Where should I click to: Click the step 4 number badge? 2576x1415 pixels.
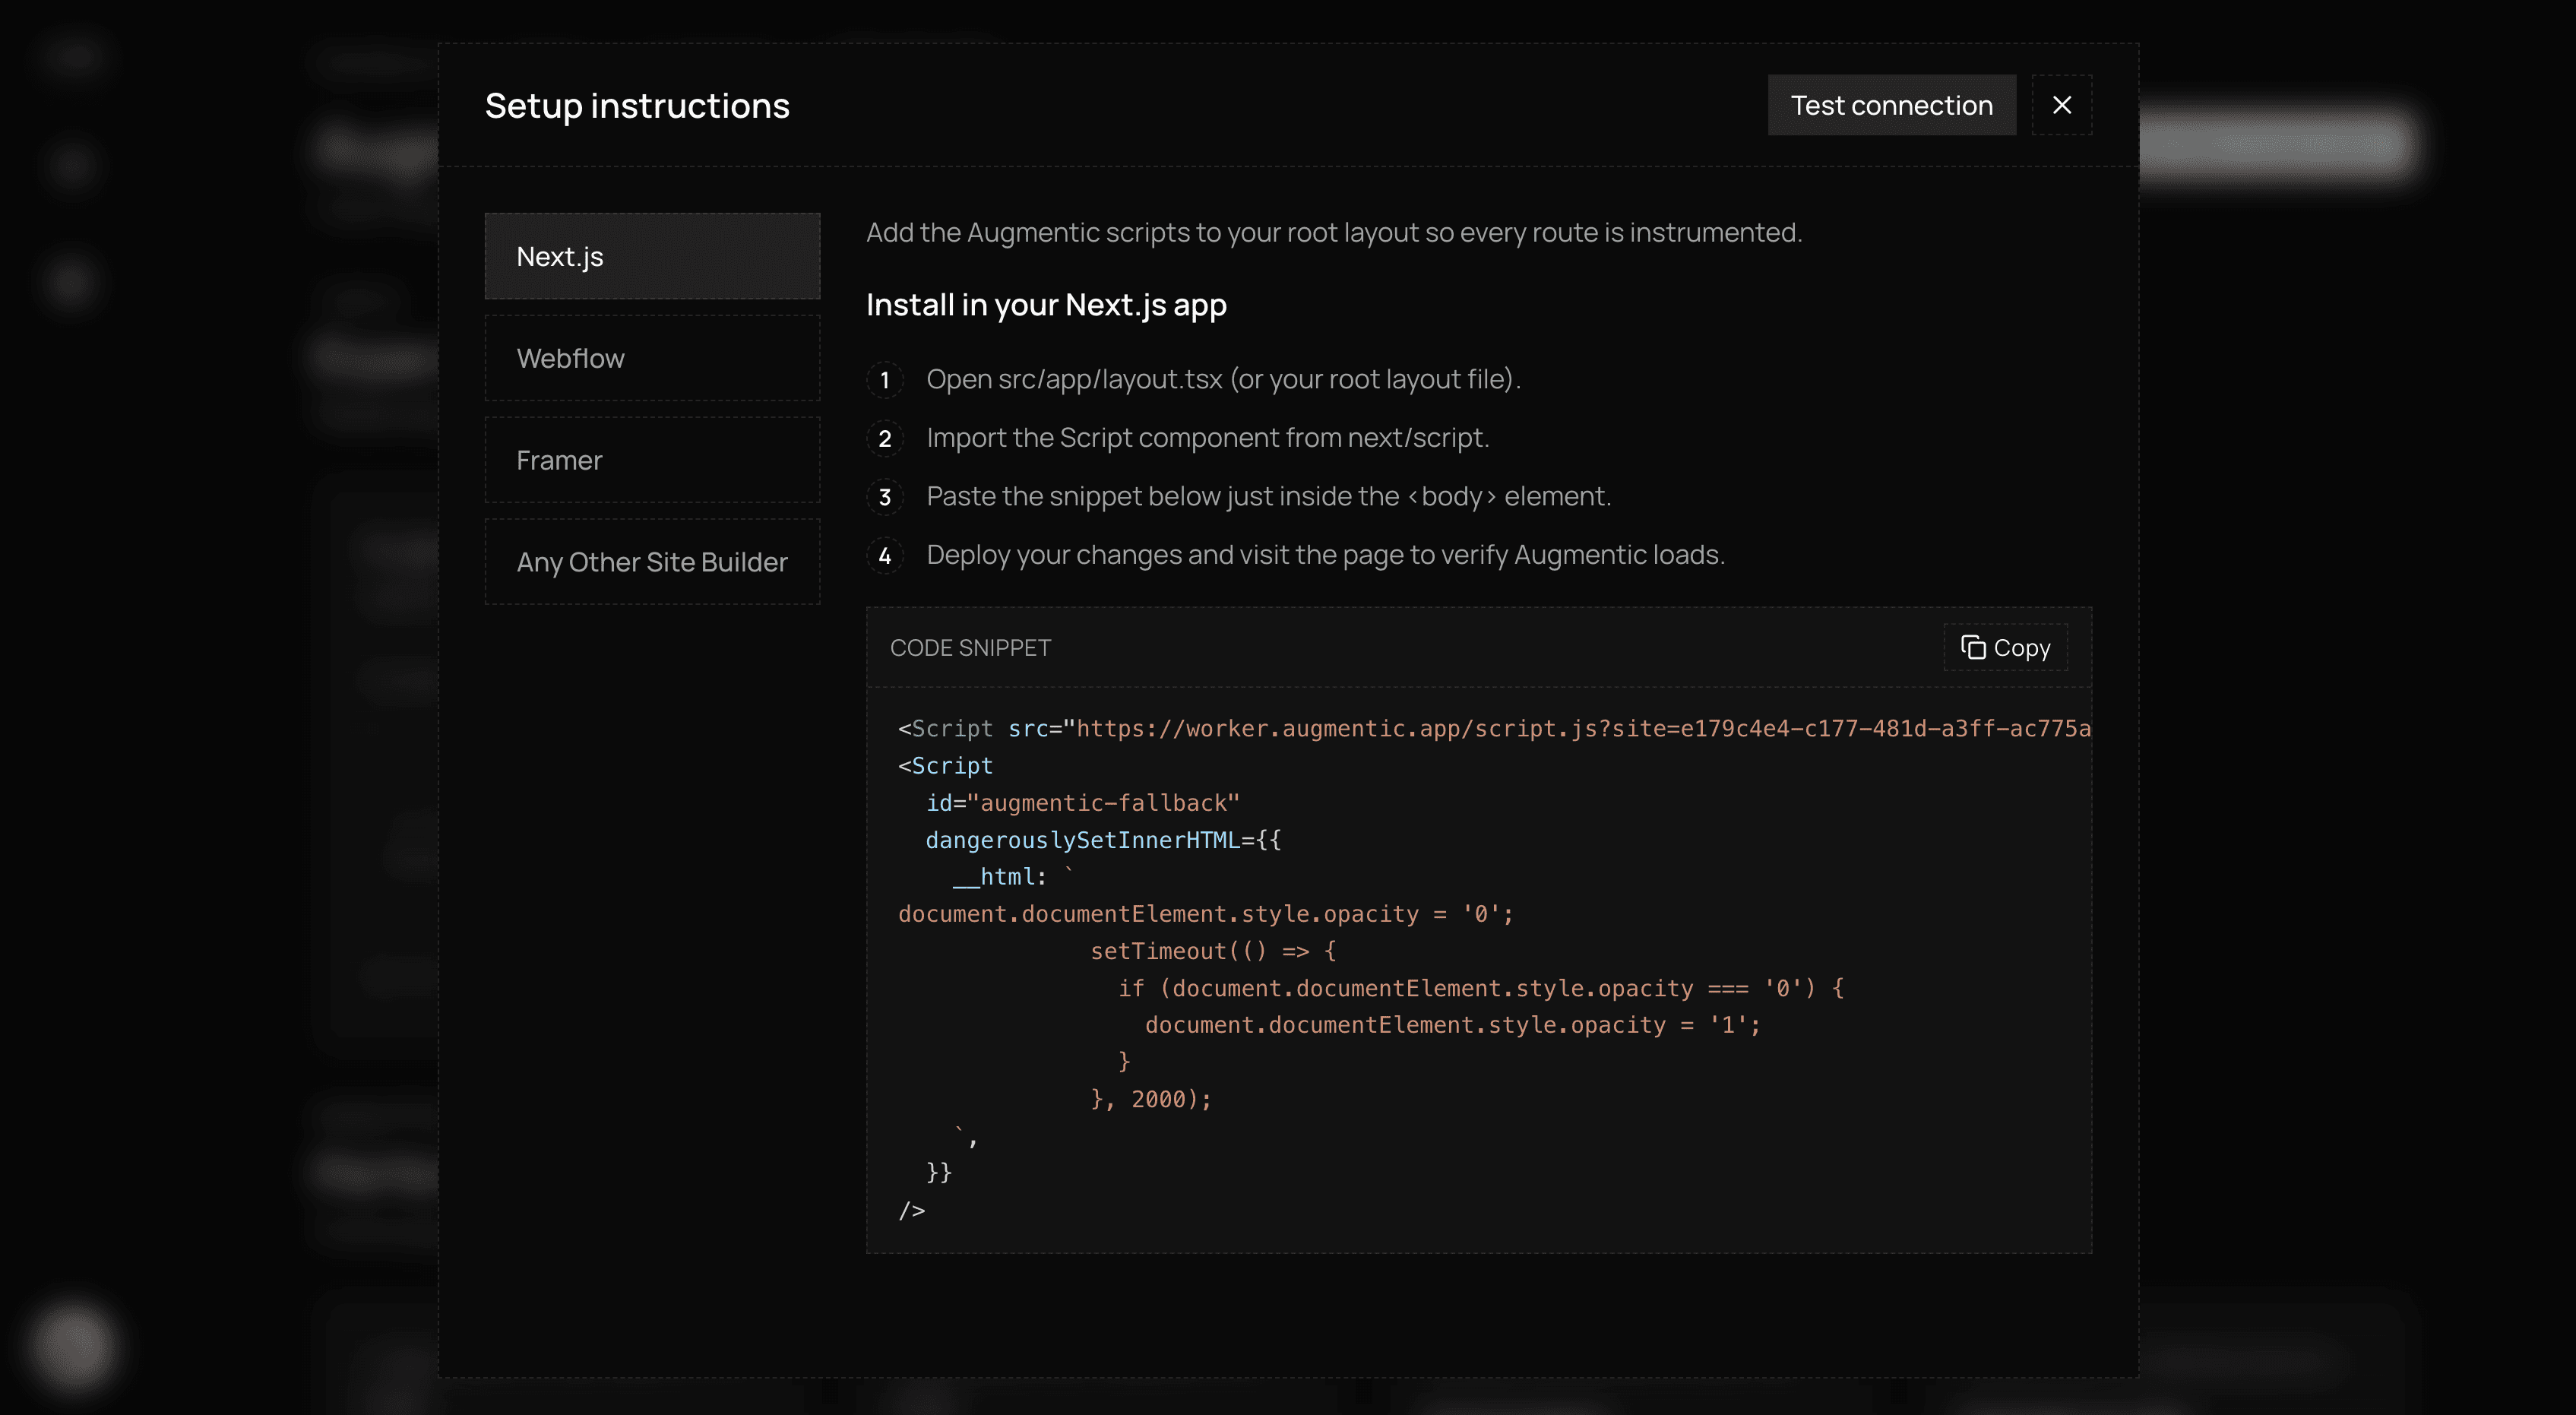(884, 555)
